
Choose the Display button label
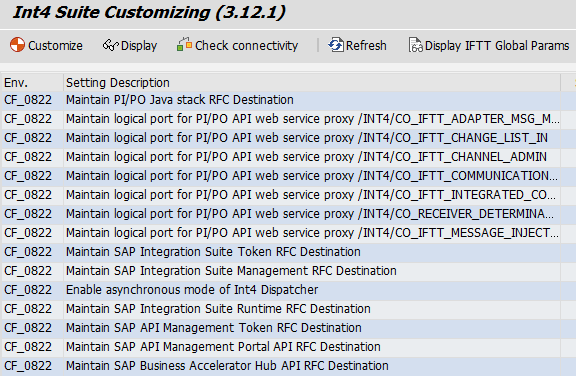[139, 46]
